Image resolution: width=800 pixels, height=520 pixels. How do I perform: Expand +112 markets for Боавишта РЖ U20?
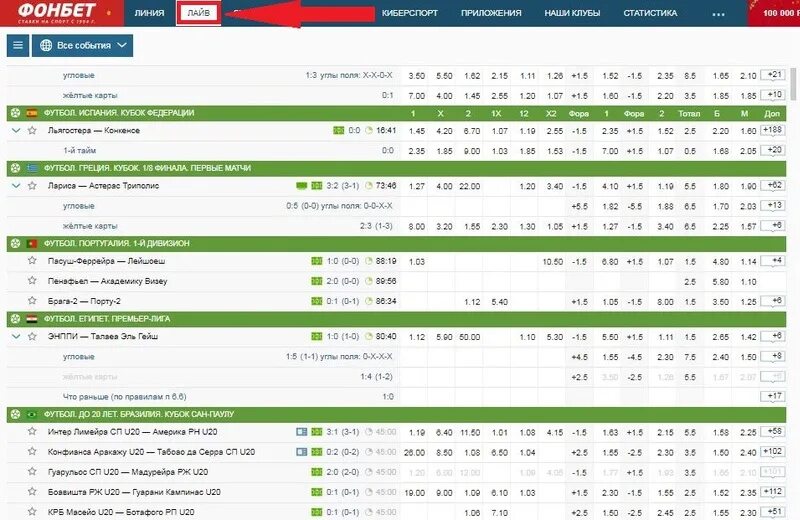pyautogui.click(x=772, y=492)
